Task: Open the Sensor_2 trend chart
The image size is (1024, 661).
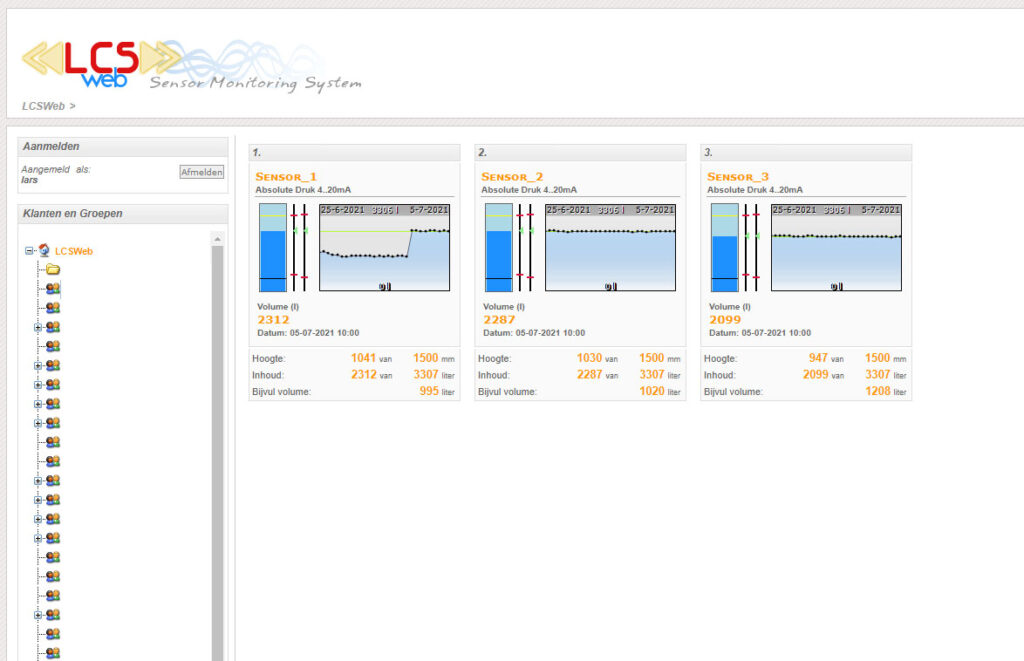Action: 611,248
